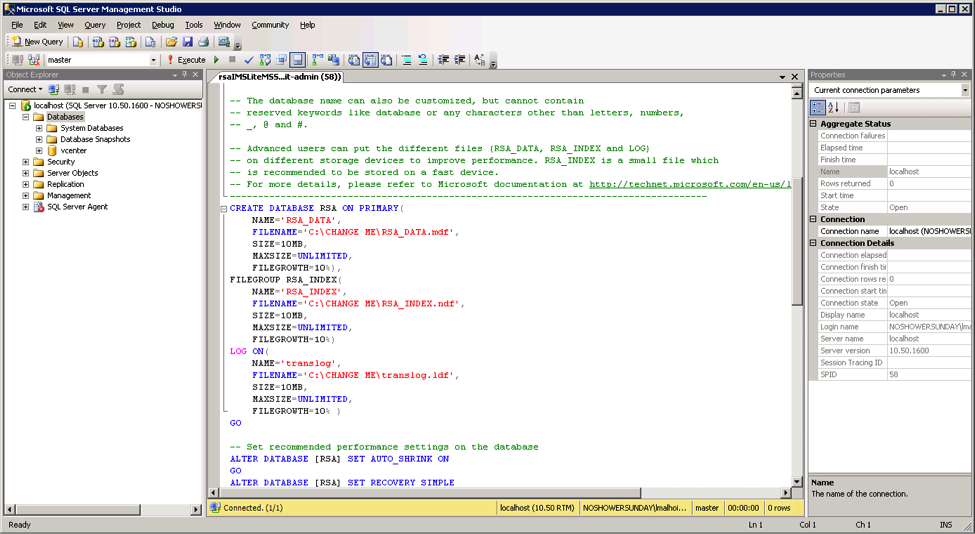Viewport: 975px width, 534px height.
Task: Click the blue Parse checkmark icon
Action: point(249,60)
